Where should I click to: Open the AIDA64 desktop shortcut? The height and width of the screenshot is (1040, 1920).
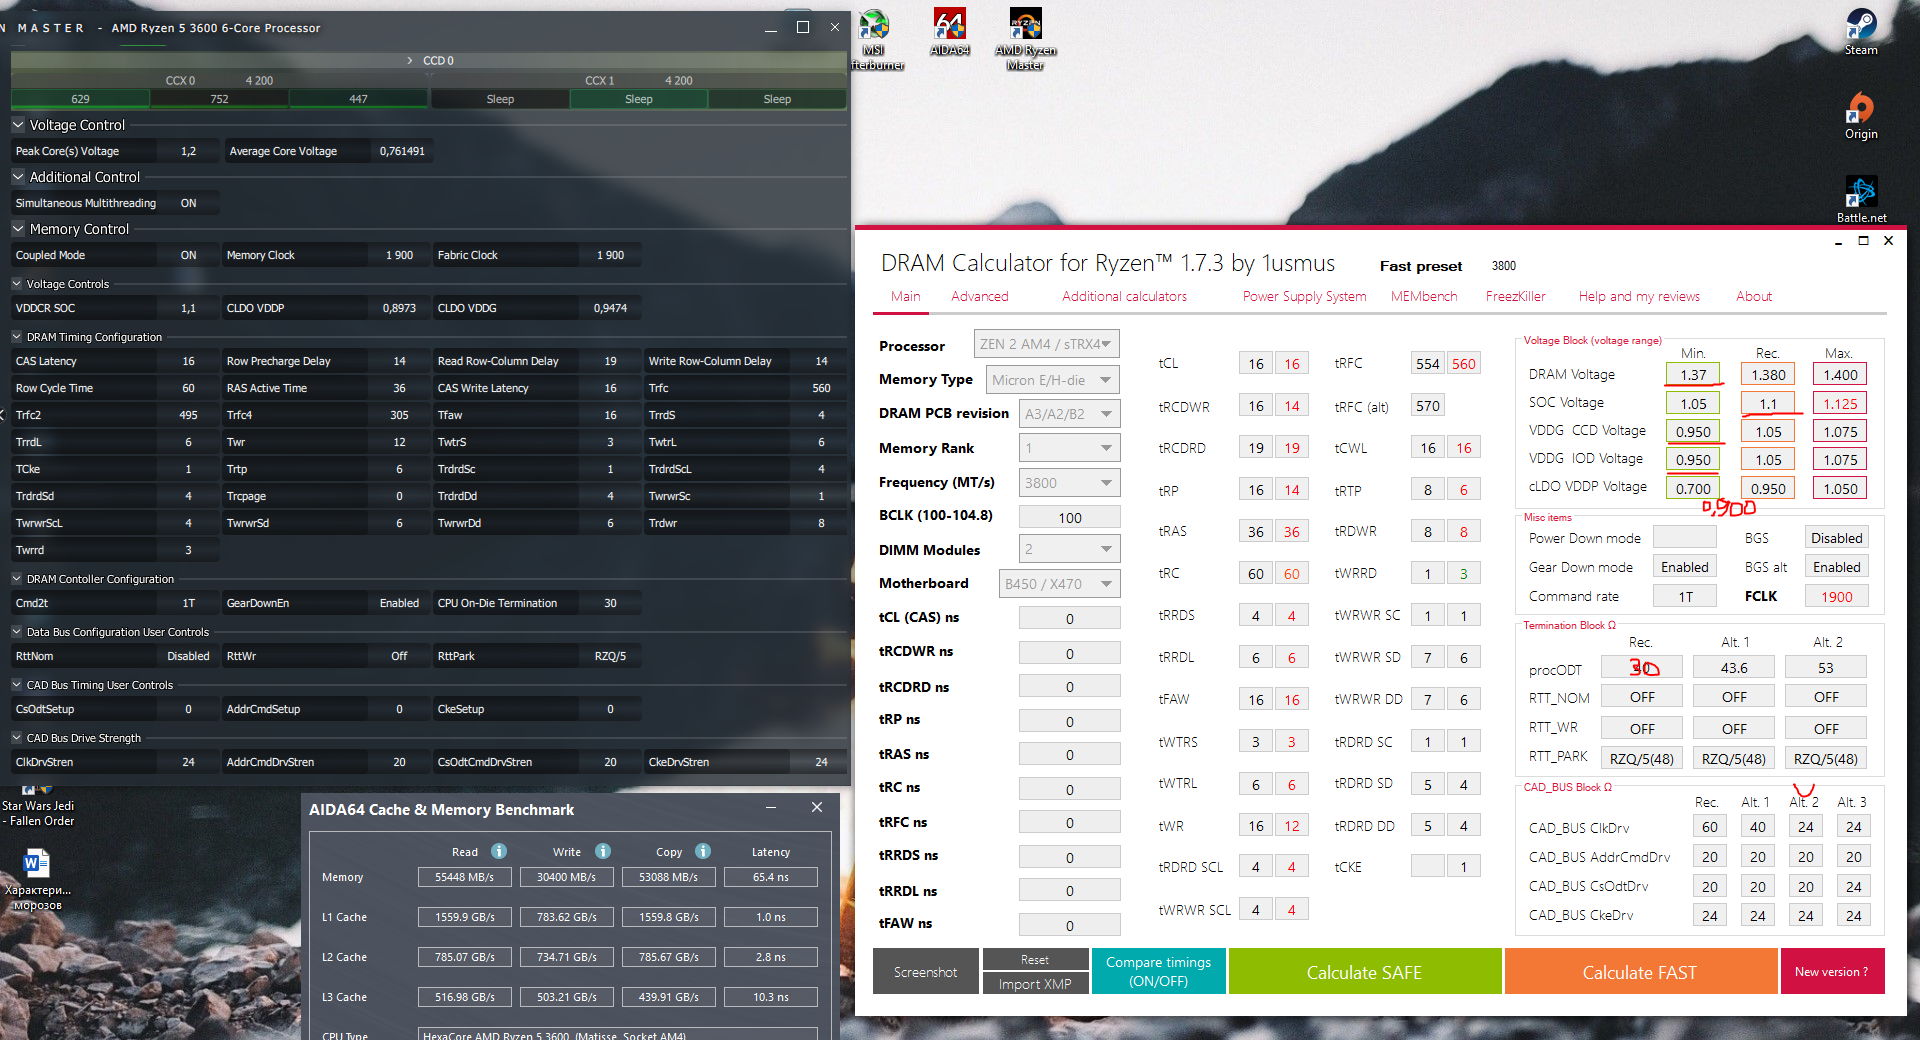(x=949, y=31)
